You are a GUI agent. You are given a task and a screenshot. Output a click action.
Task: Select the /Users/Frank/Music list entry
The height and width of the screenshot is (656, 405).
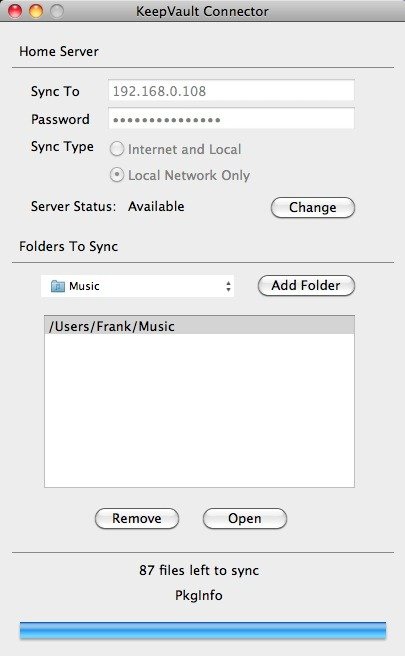click(199, 325)
